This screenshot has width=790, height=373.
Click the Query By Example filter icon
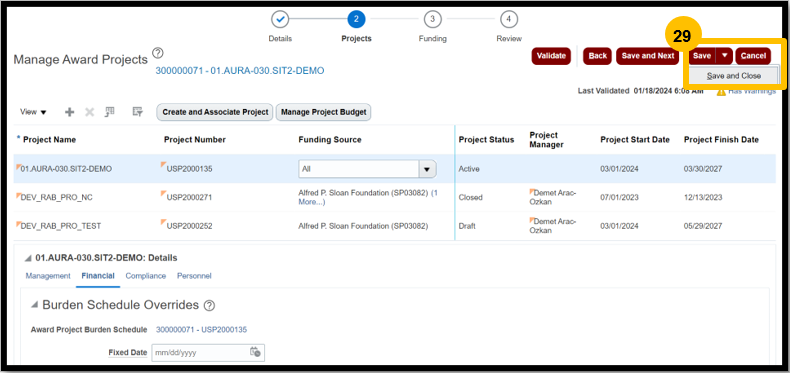[x=137, y=111]
